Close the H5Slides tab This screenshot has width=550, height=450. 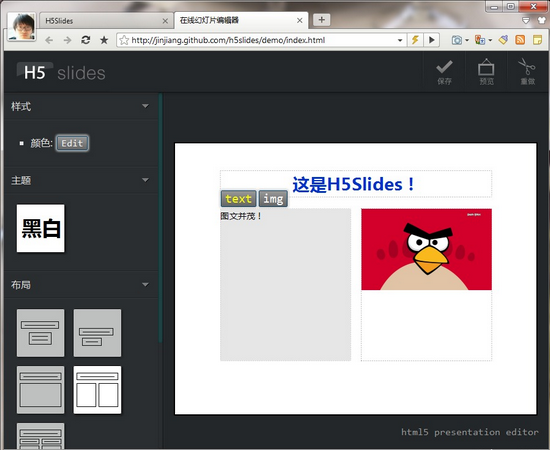(x=165, y=21)
